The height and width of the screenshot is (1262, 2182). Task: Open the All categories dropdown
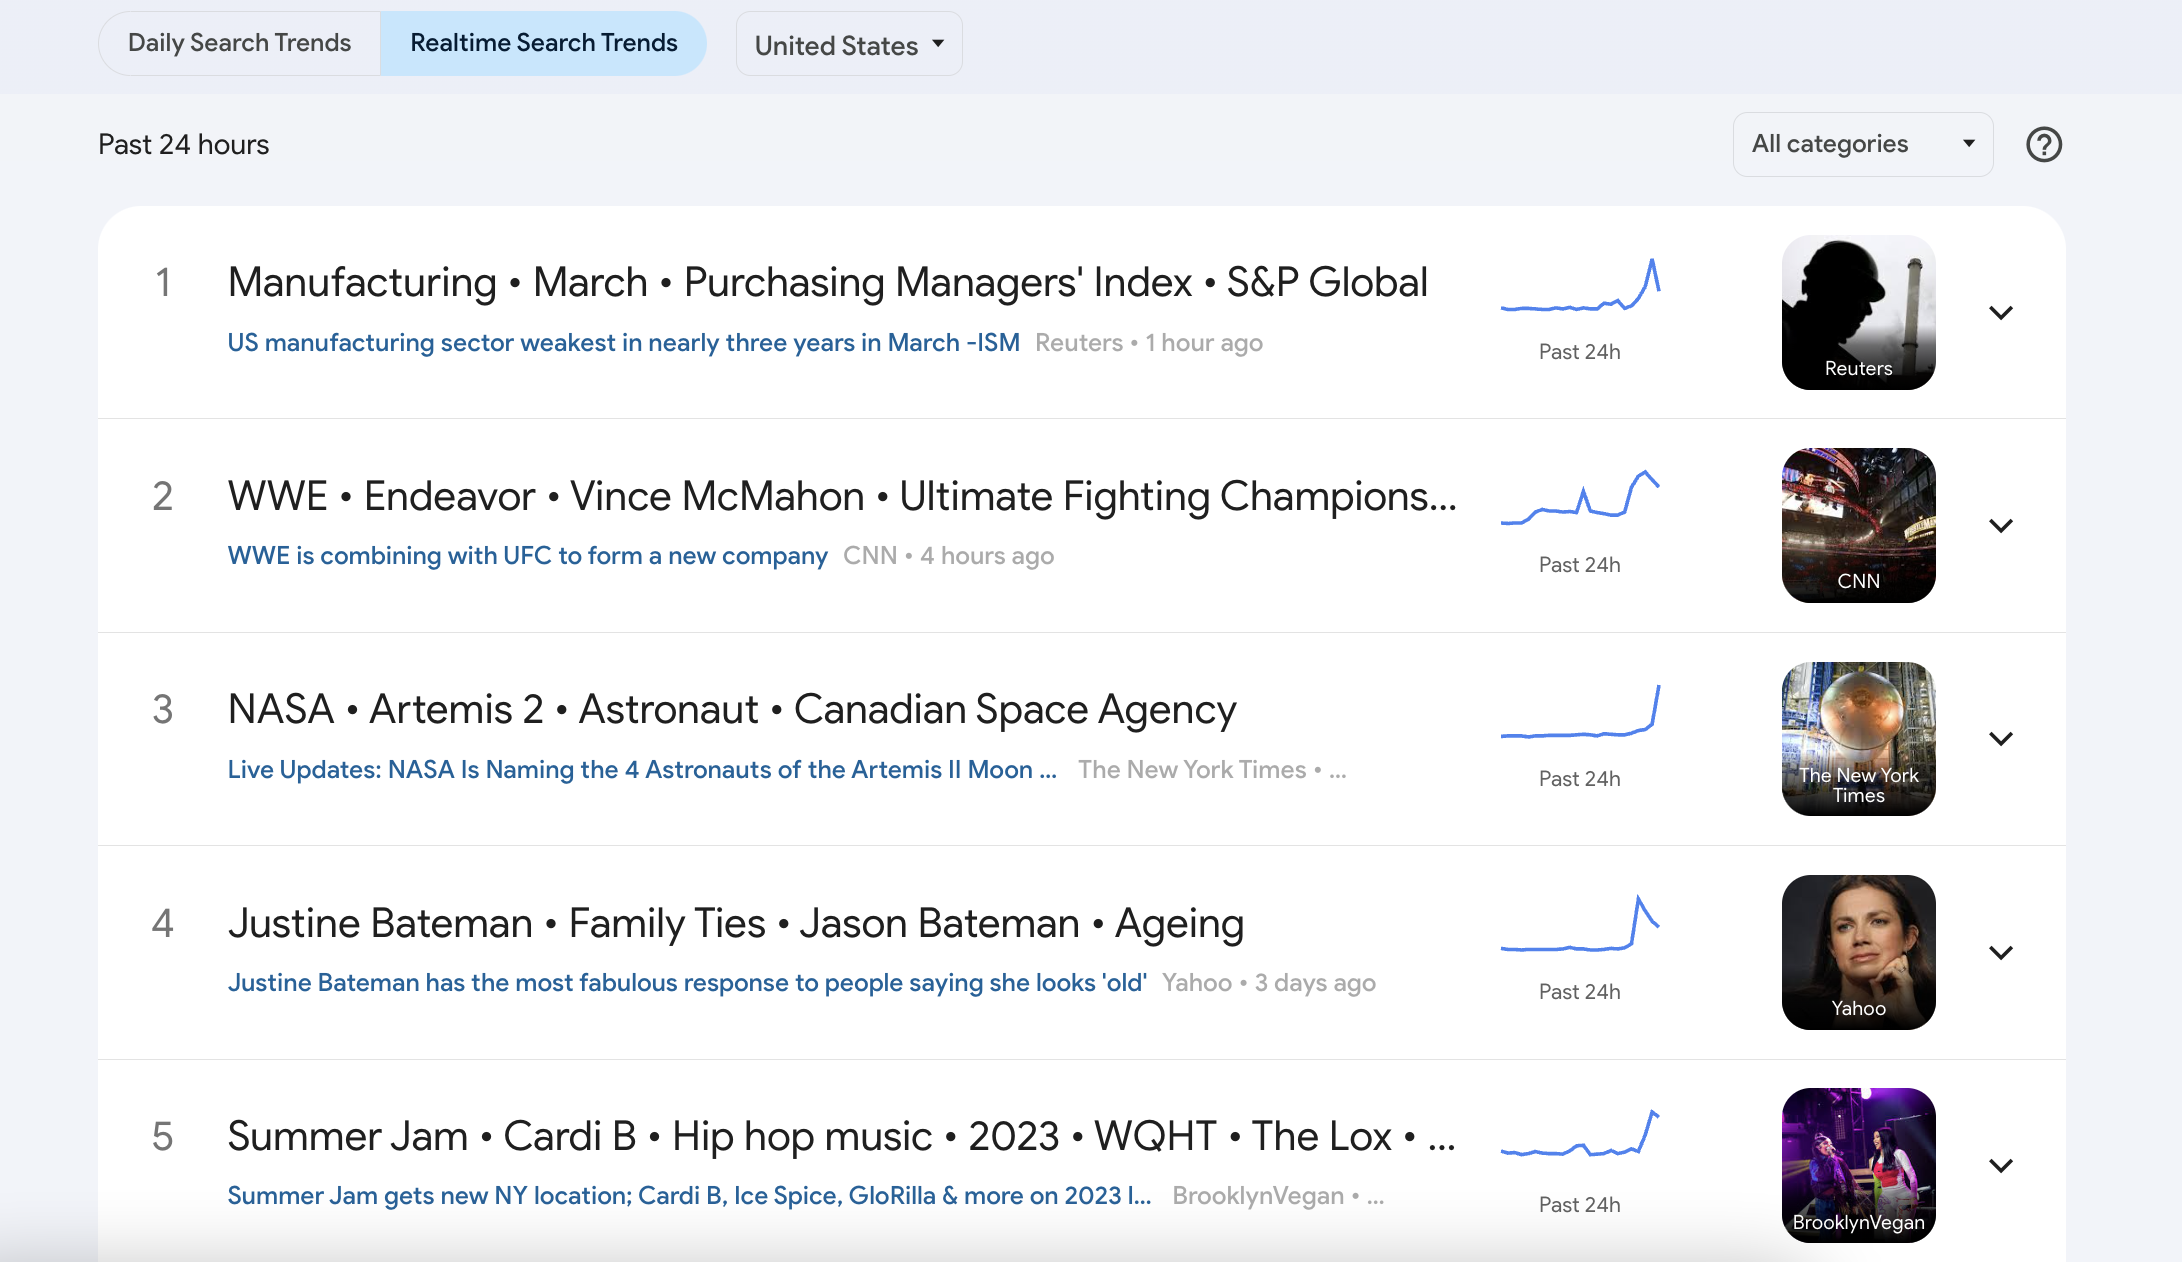tap(1862, 144)
